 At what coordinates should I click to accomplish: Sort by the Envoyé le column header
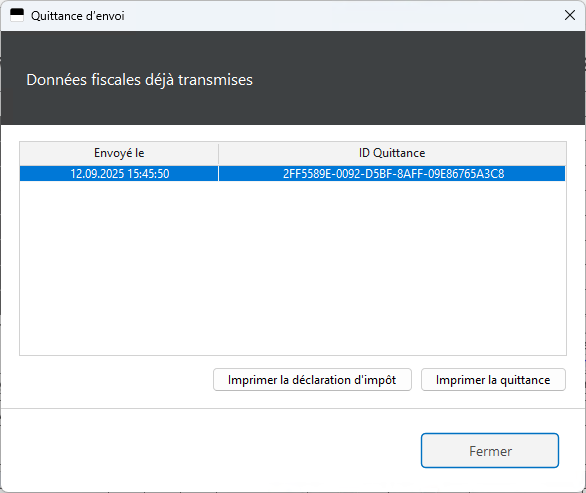(119, 153)
